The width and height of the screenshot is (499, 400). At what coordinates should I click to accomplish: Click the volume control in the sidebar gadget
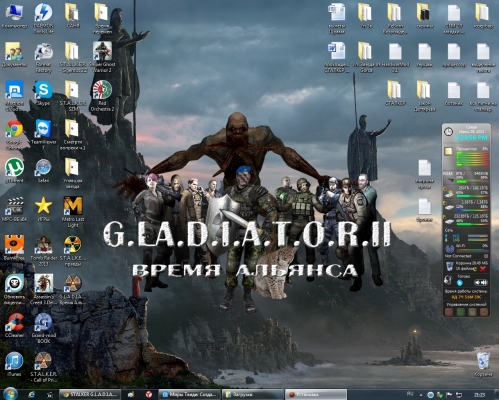pyautogui.click(x=481, y=282)
